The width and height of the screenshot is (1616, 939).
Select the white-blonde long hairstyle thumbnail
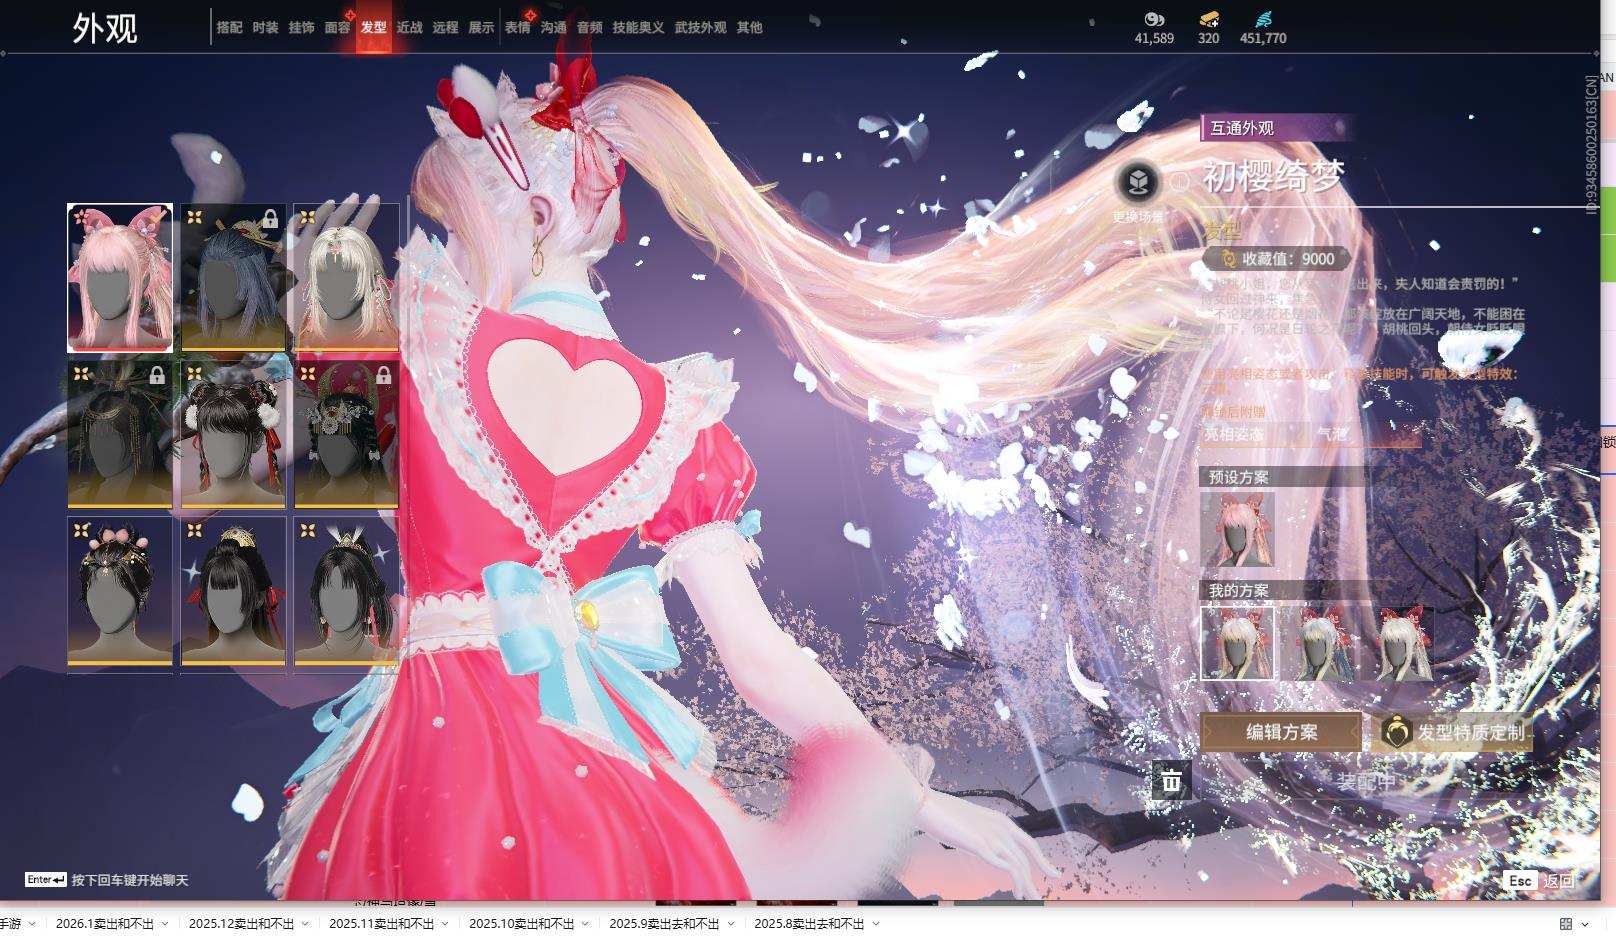[346, 278]
